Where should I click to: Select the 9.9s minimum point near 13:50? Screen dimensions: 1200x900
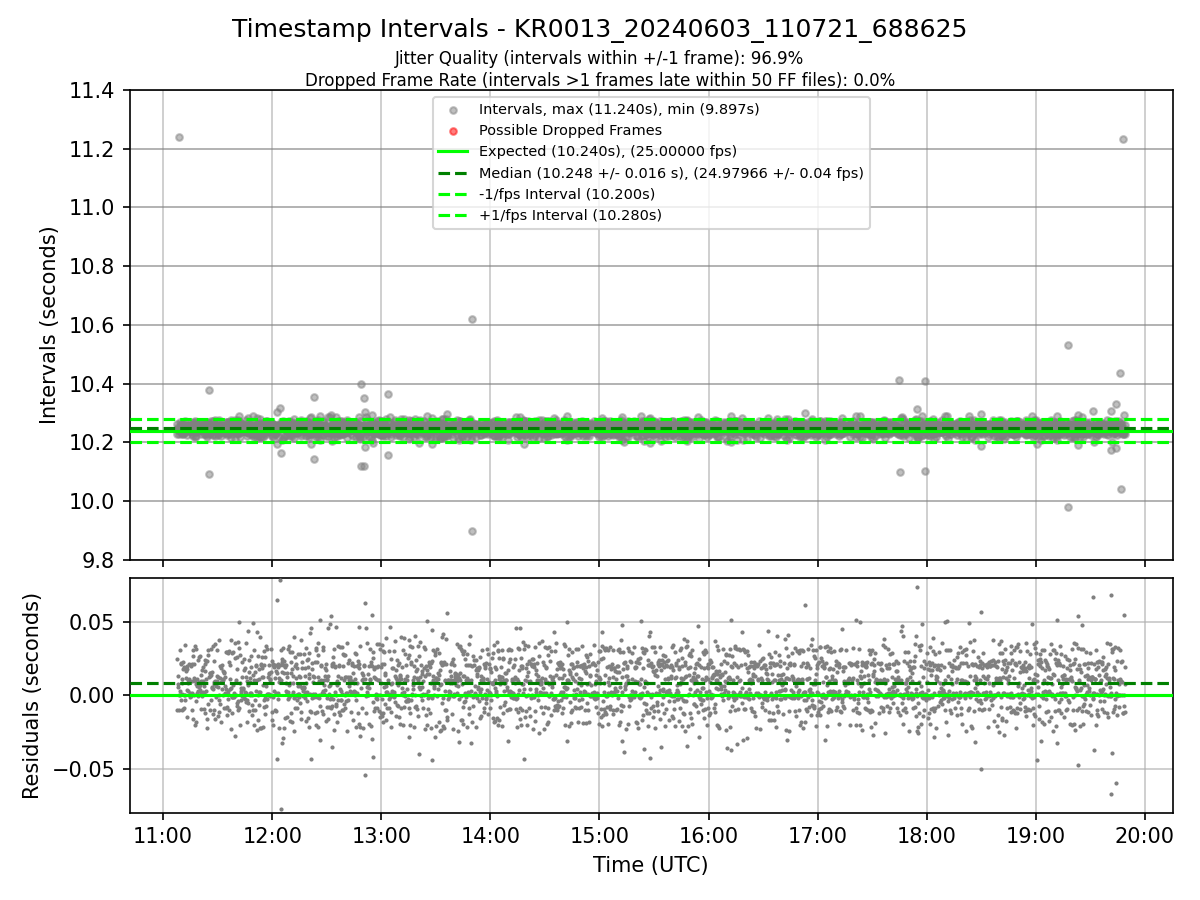click(472, 531)
